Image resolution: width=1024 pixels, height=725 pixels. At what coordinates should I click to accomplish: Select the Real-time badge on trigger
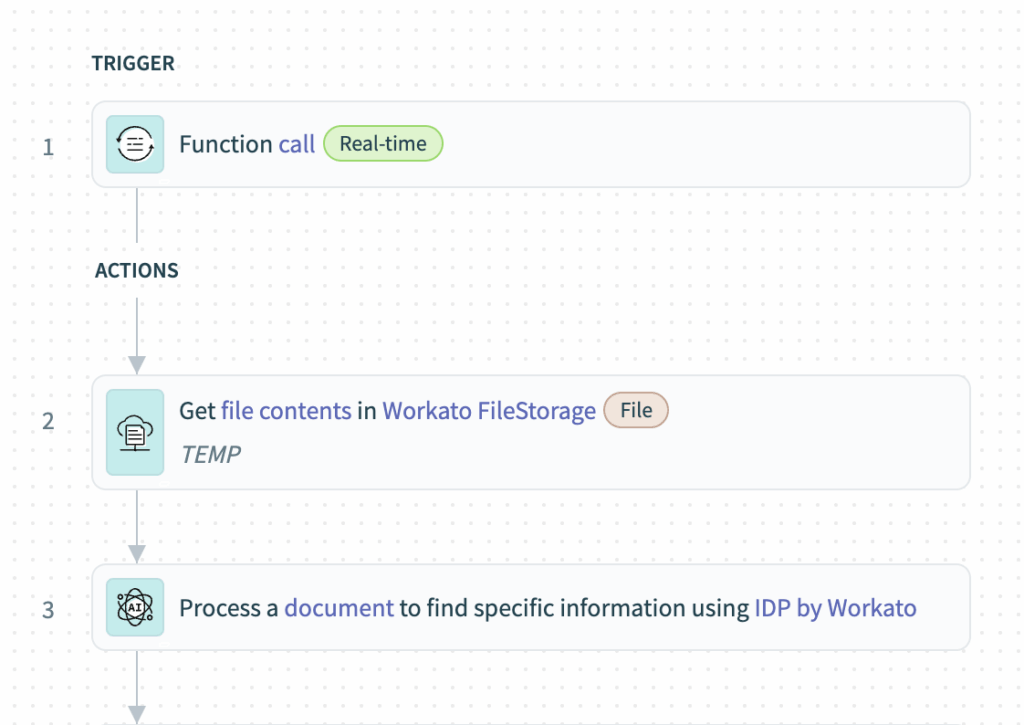pos(383,144)
